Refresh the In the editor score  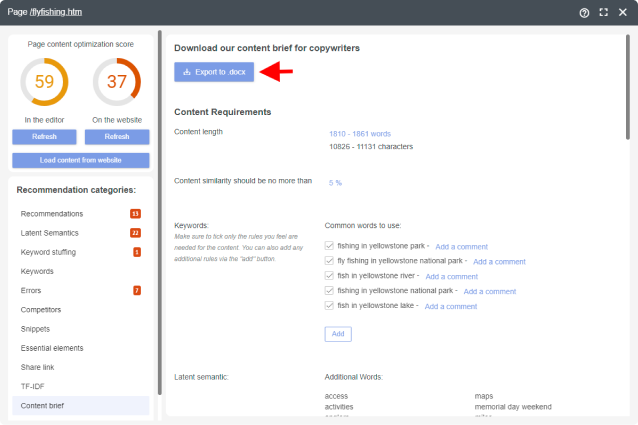point(44,137)
